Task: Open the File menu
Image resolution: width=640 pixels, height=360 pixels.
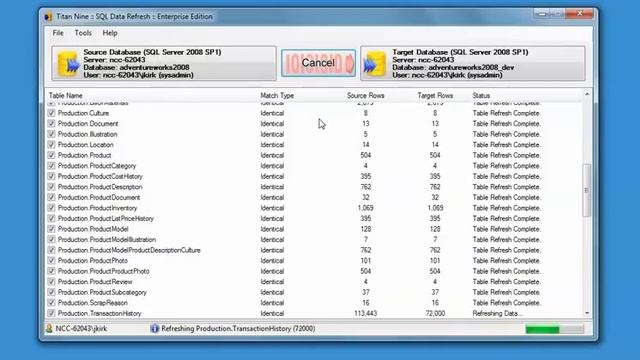Action: [x=58, y=33]
